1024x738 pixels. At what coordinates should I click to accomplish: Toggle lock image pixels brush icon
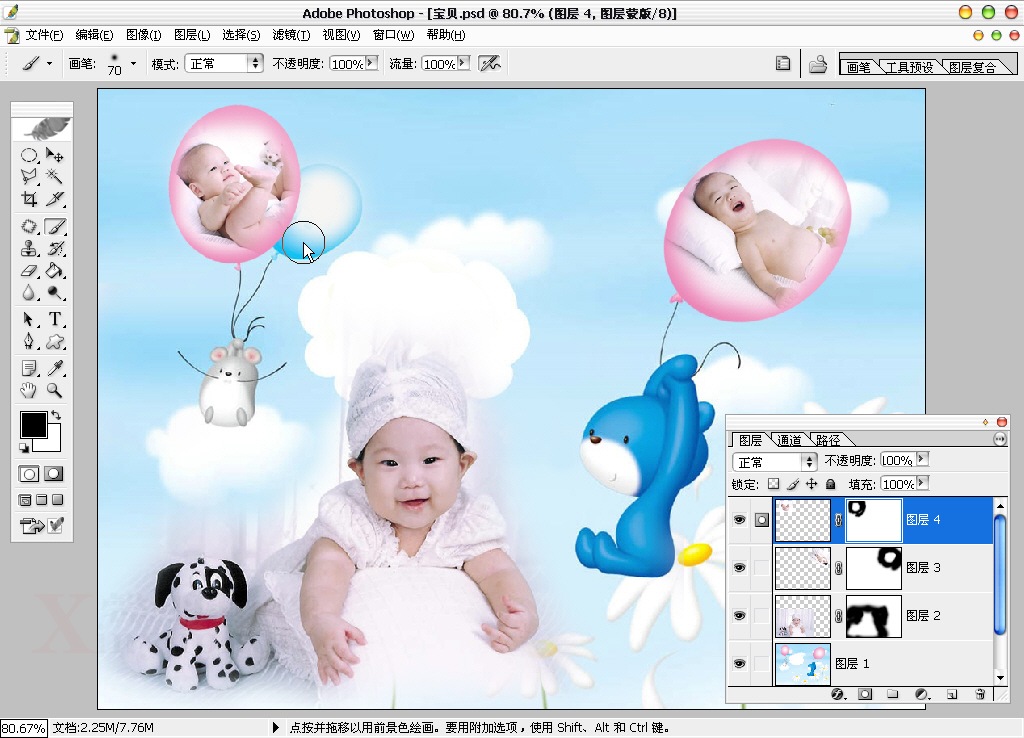click(x=793, y=484)
